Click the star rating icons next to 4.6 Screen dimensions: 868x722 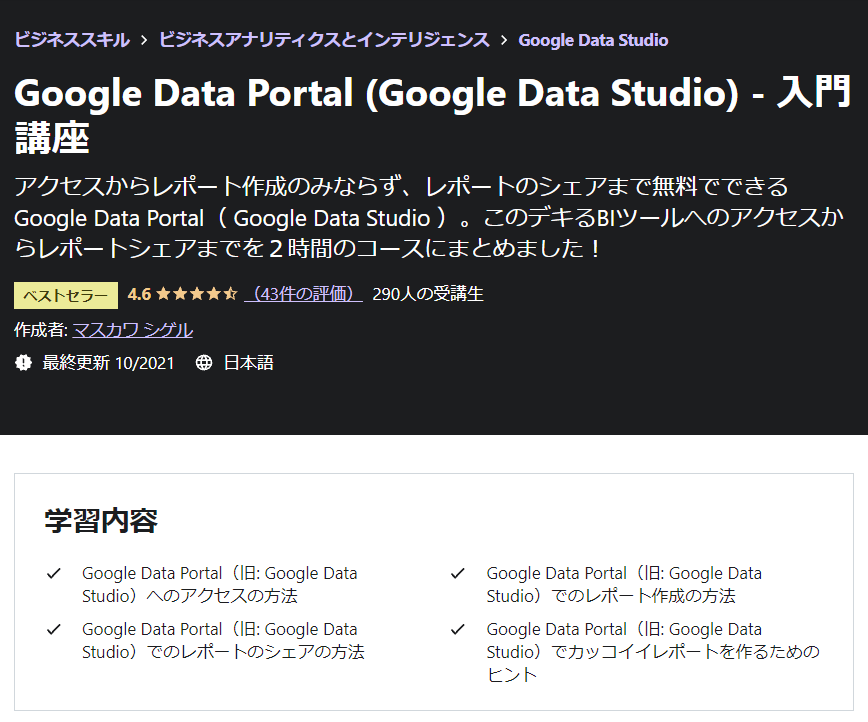coord(197,293)
